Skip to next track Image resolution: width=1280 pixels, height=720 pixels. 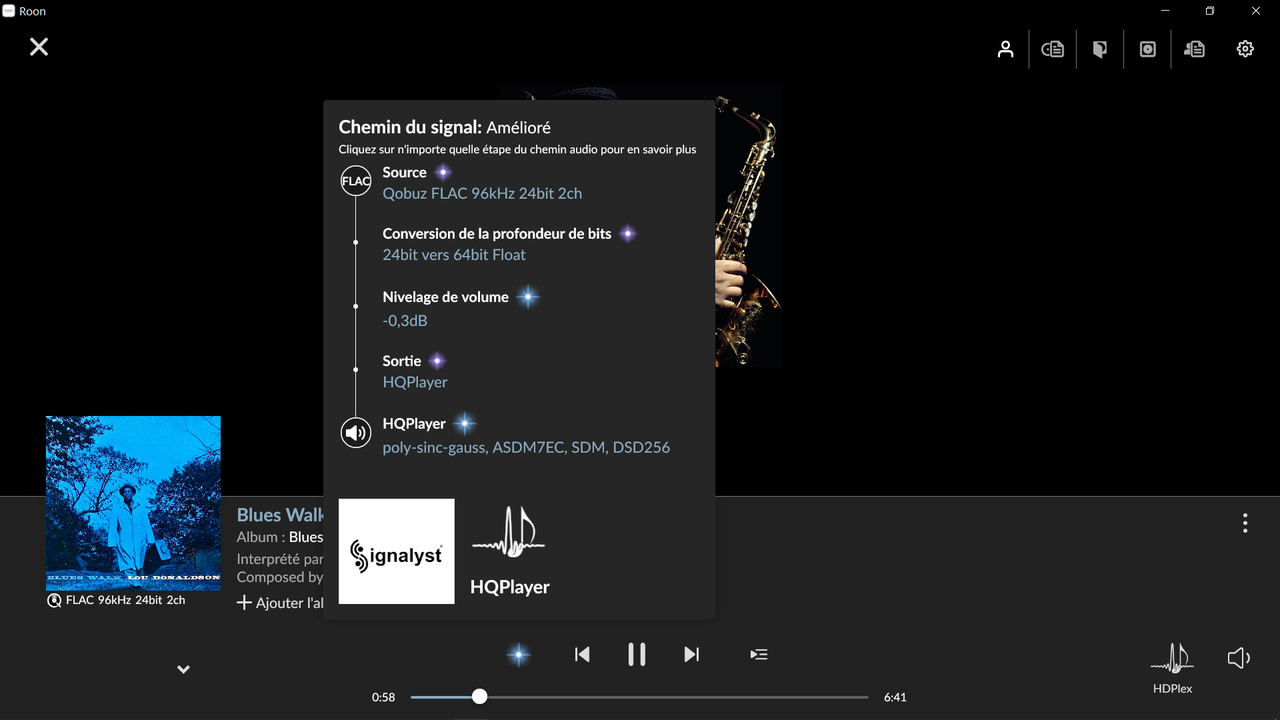[691, 654]
